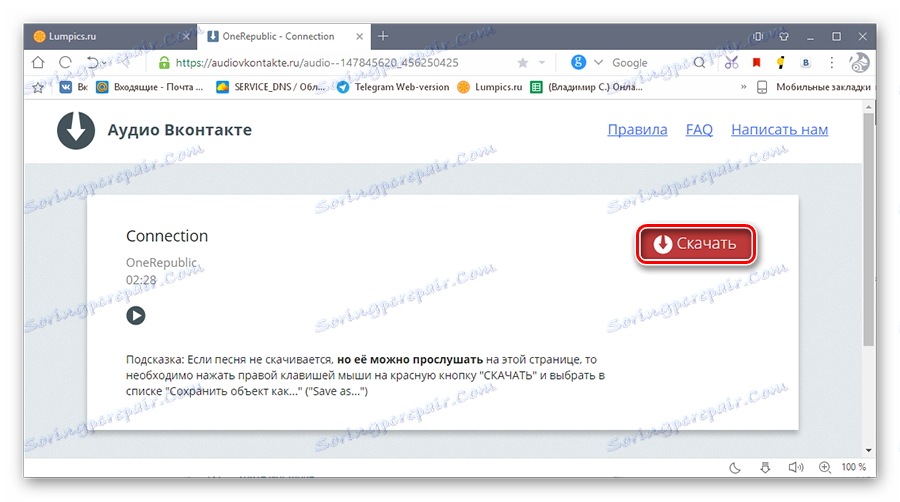Click the audiovkontakte.ru address bar URL
The width and height of the screenshot is (900, 502).
coord(317,63)
